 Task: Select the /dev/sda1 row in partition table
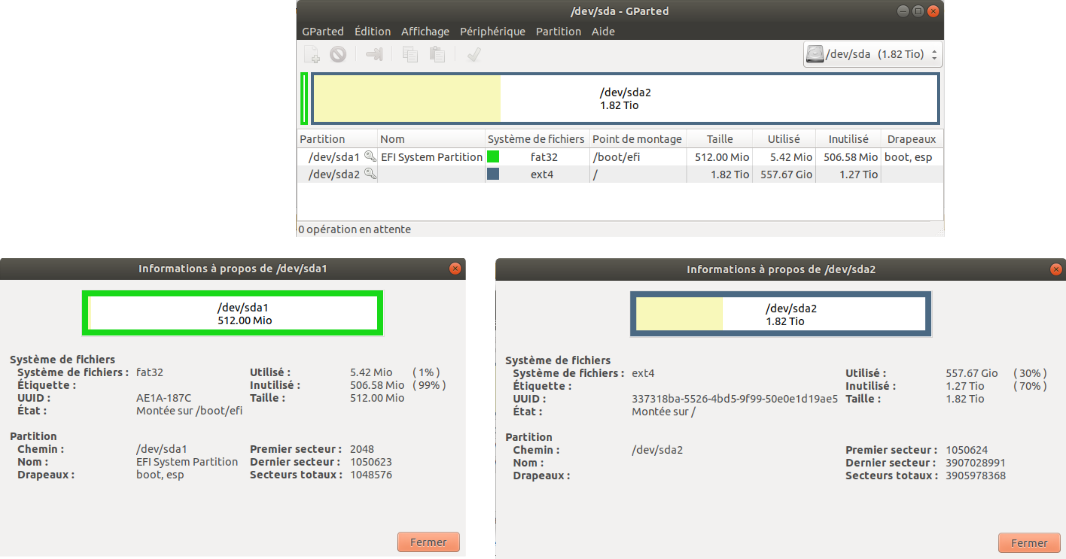[620, 156]
